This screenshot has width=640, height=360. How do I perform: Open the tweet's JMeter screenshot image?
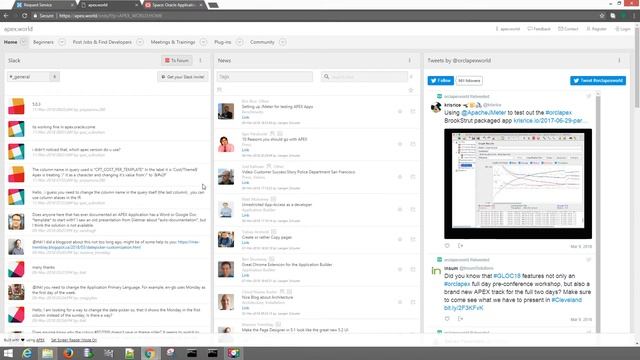pyautogui.click(x=518, y=184)
